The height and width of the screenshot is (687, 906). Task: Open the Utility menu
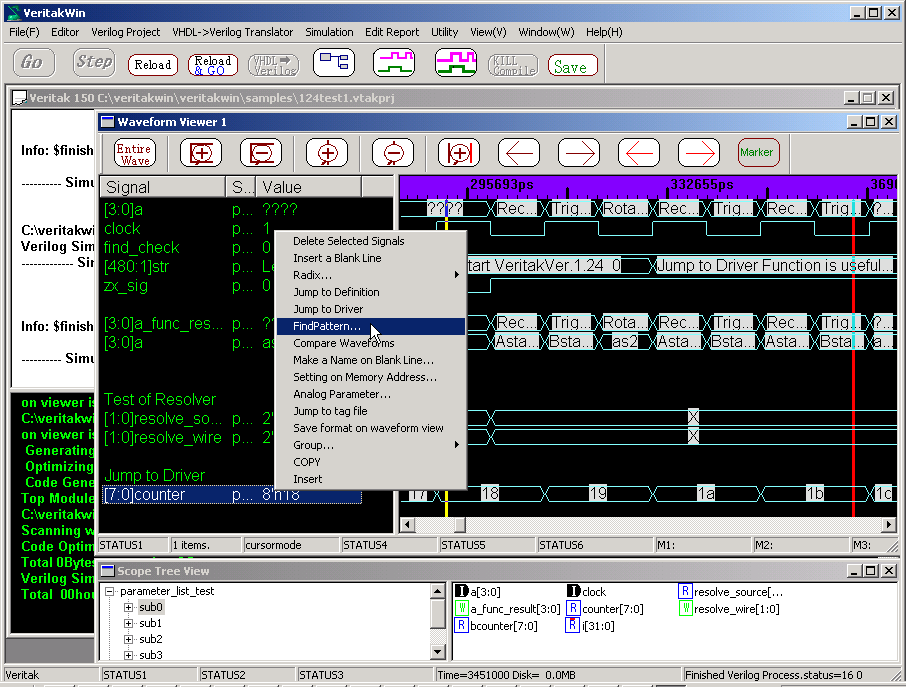[x=444, y=32]
